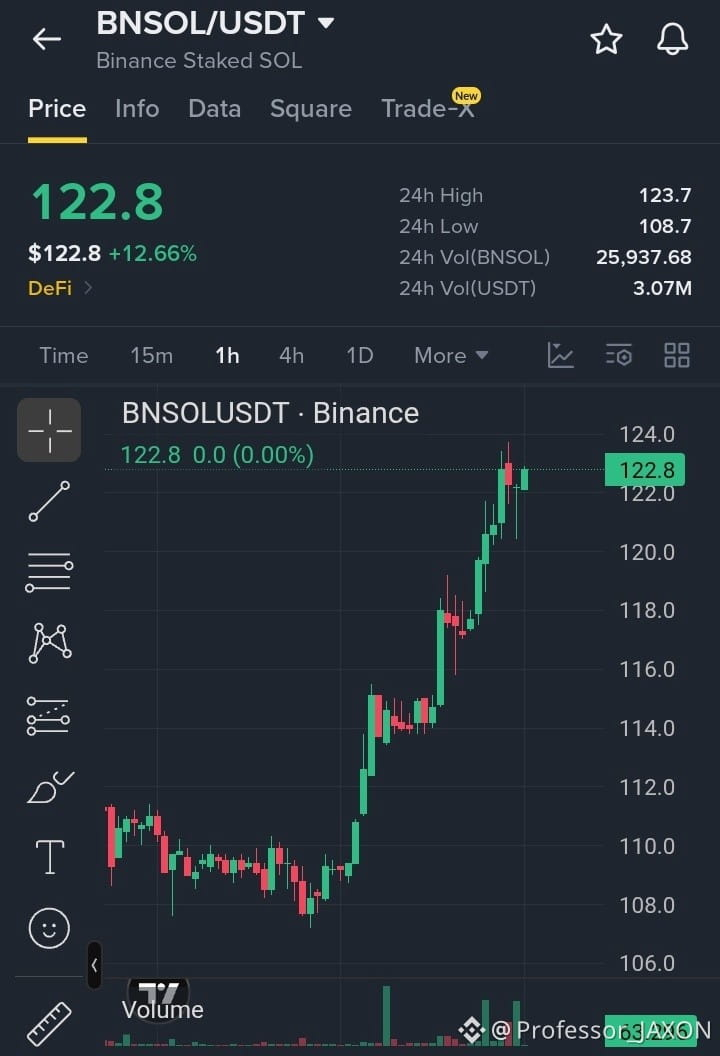Click the 24h High value 123.7
Viewport: 720px width, 1056px height.
point(665,195)
